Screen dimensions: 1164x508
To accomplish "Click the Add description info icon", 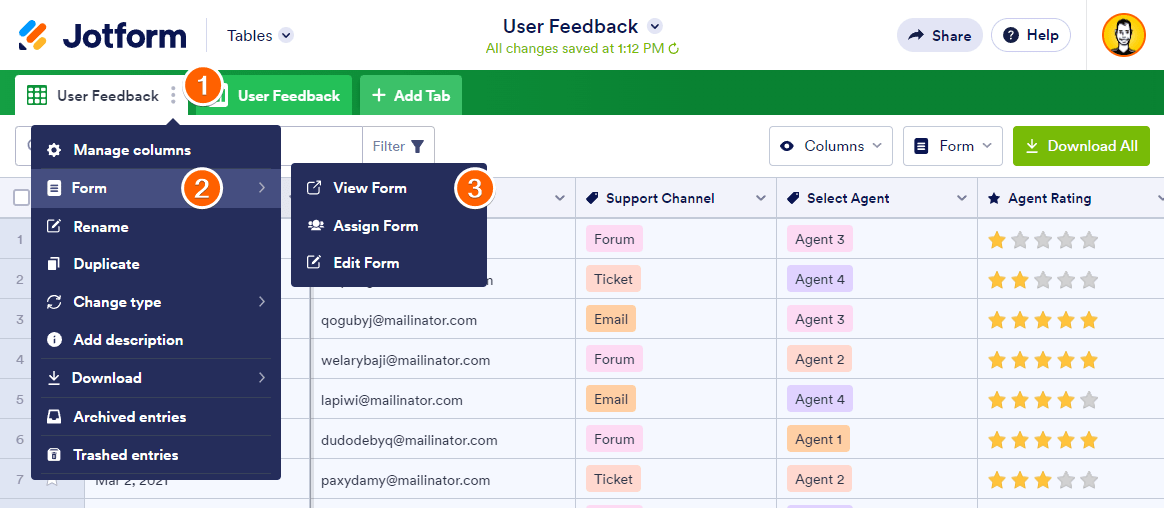I will coord(54,340).
